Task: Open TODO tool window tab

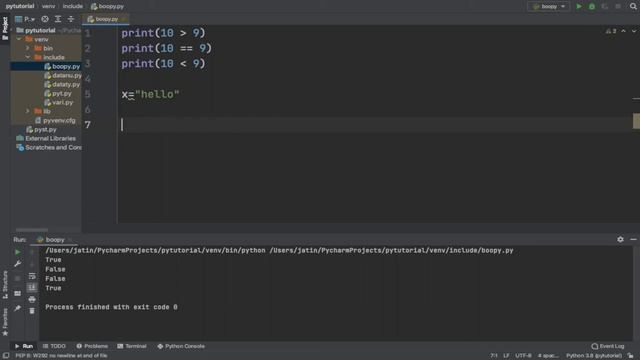Action: 54,346
